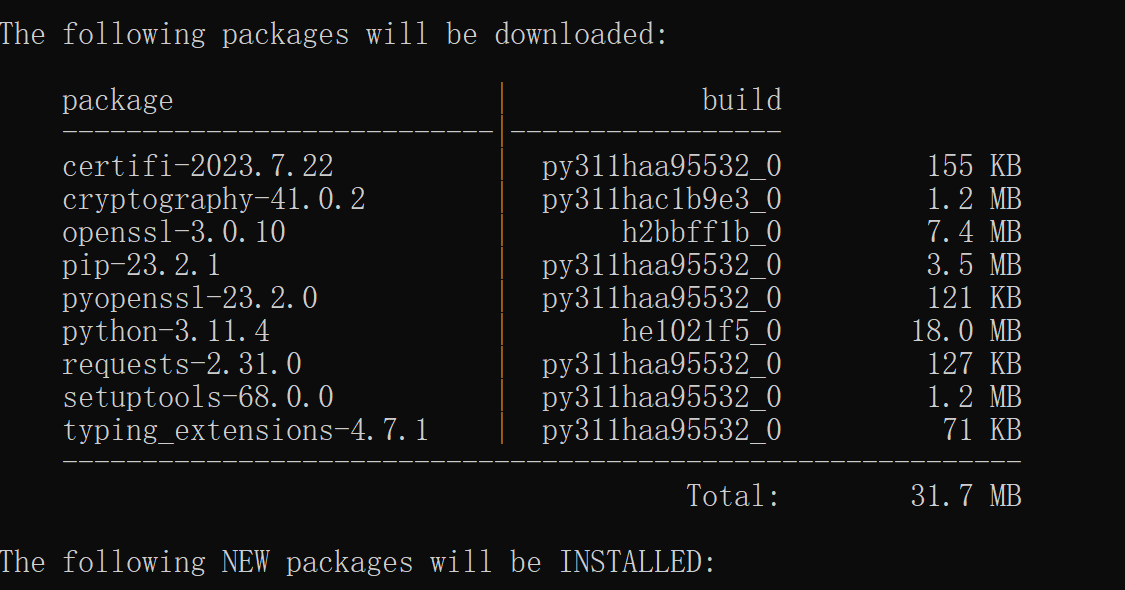Click build string py311hac1b9e3_0
The height and width of the screenshot is (590, 1125).
coord(662,200)
